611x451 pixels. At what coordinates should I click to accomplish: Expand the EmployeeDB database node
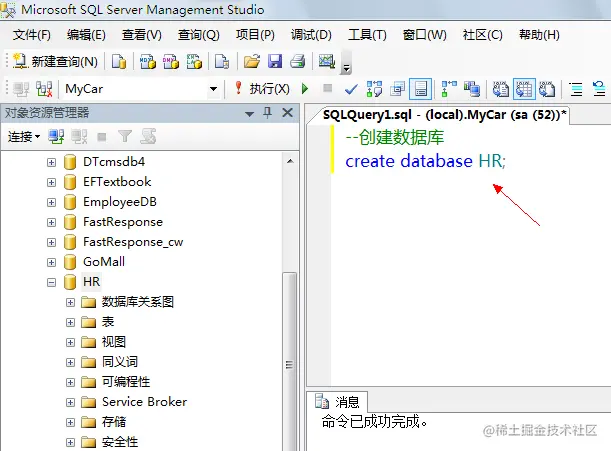tap(51, 202)
